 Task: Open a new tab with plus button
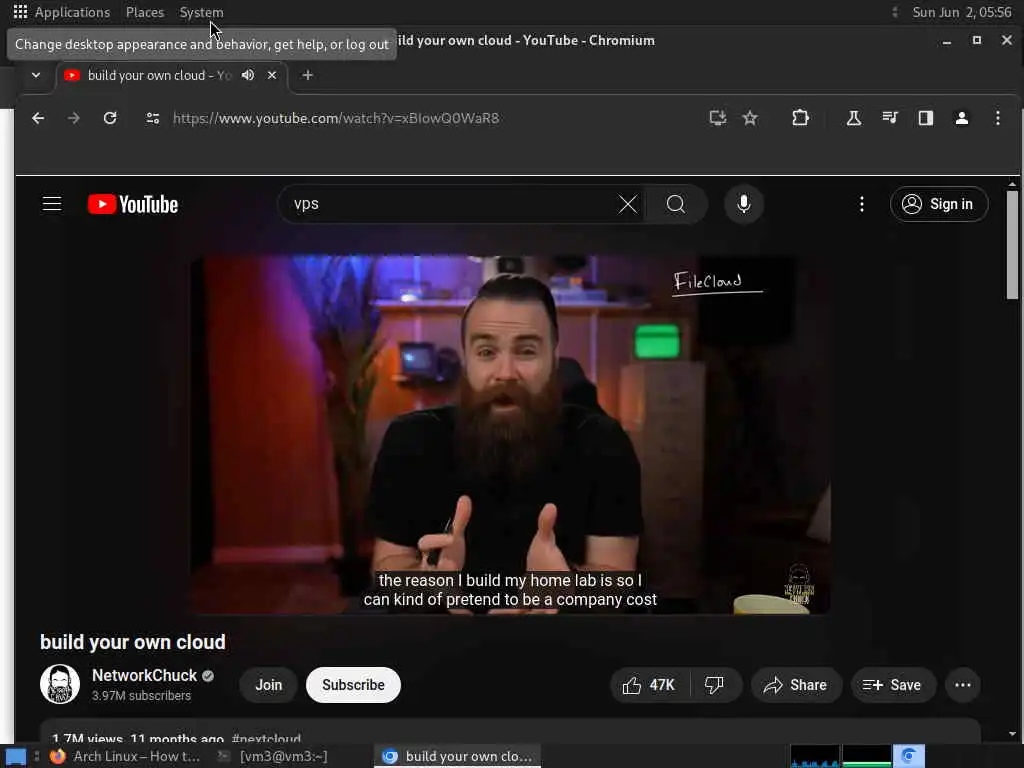point(308,75)
